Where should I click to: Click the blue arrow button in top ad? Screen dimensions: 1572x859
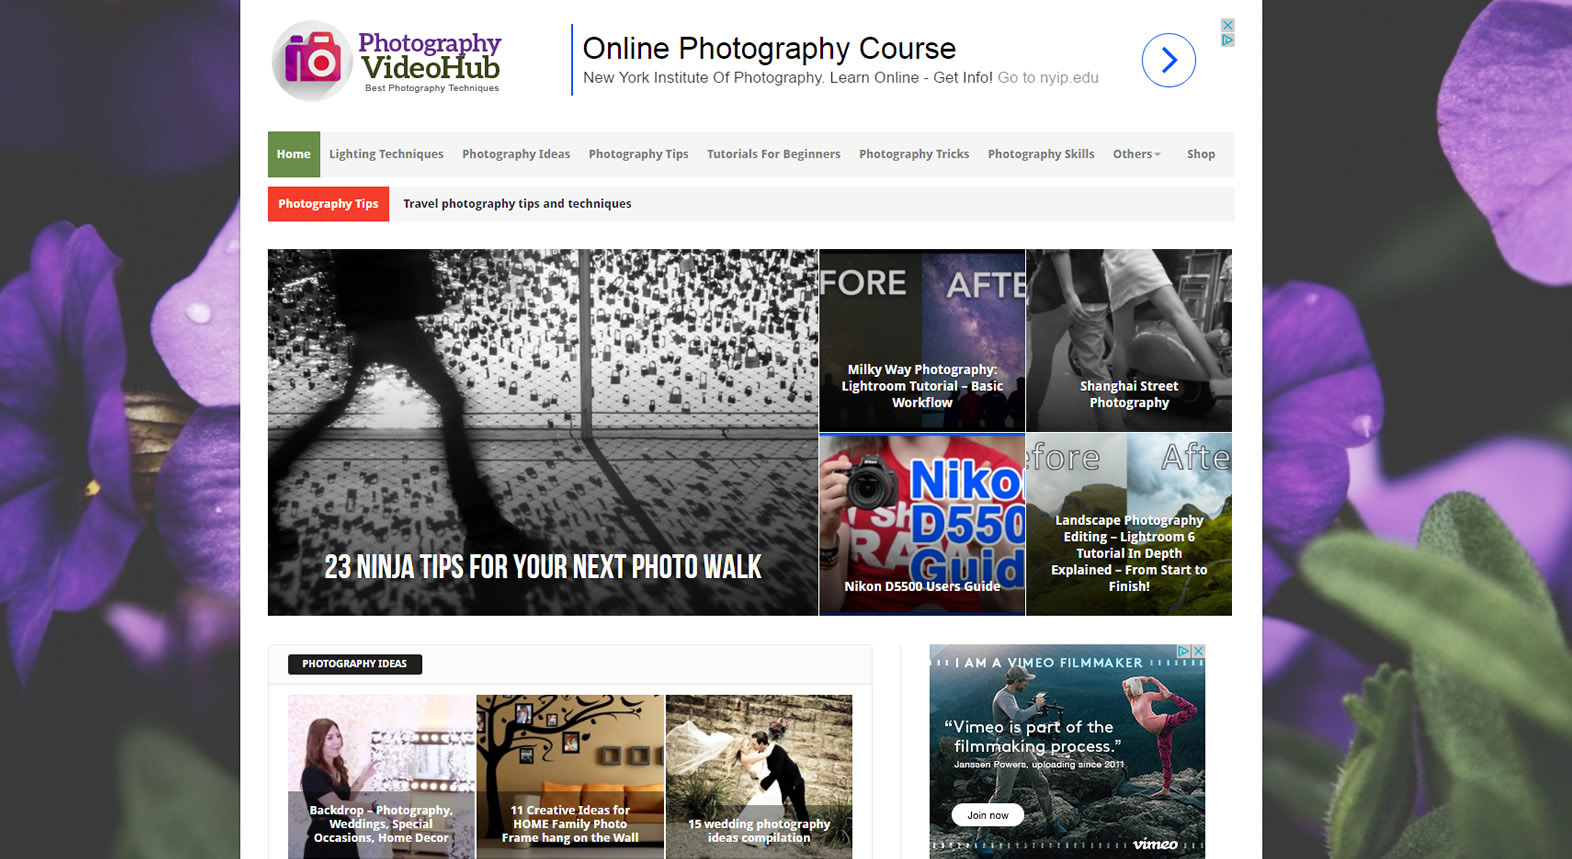1168,60
